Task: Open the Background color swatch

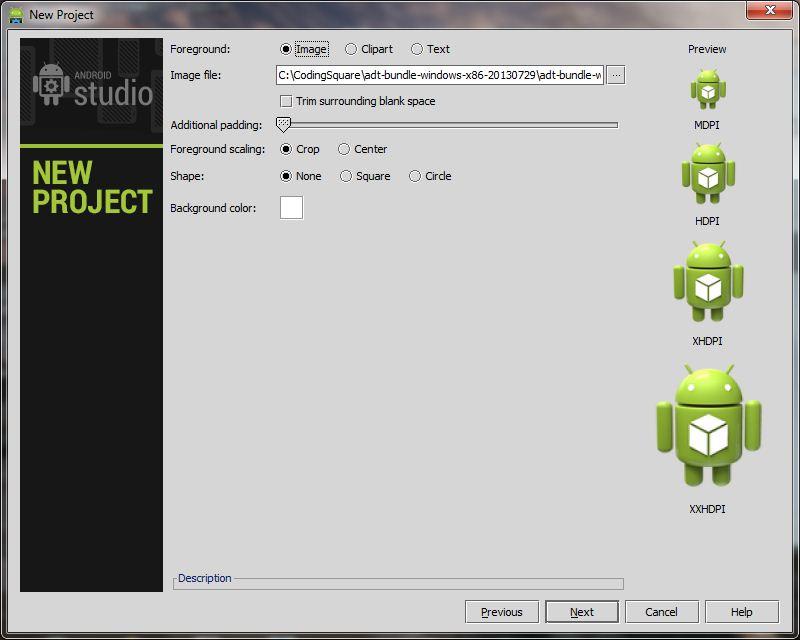Action: point(291,208)
